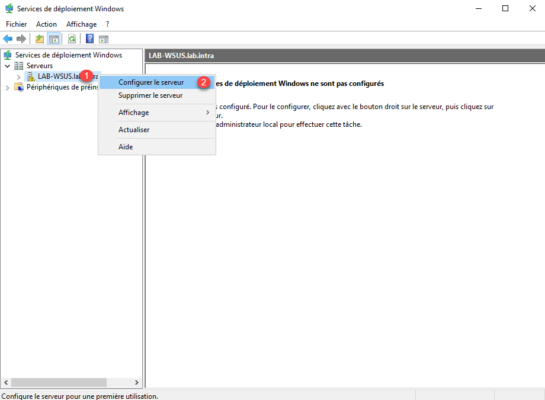This screenshot has height=400, width=545.
Task: Choose Aide in the context menu
Action: pos(157,147)
